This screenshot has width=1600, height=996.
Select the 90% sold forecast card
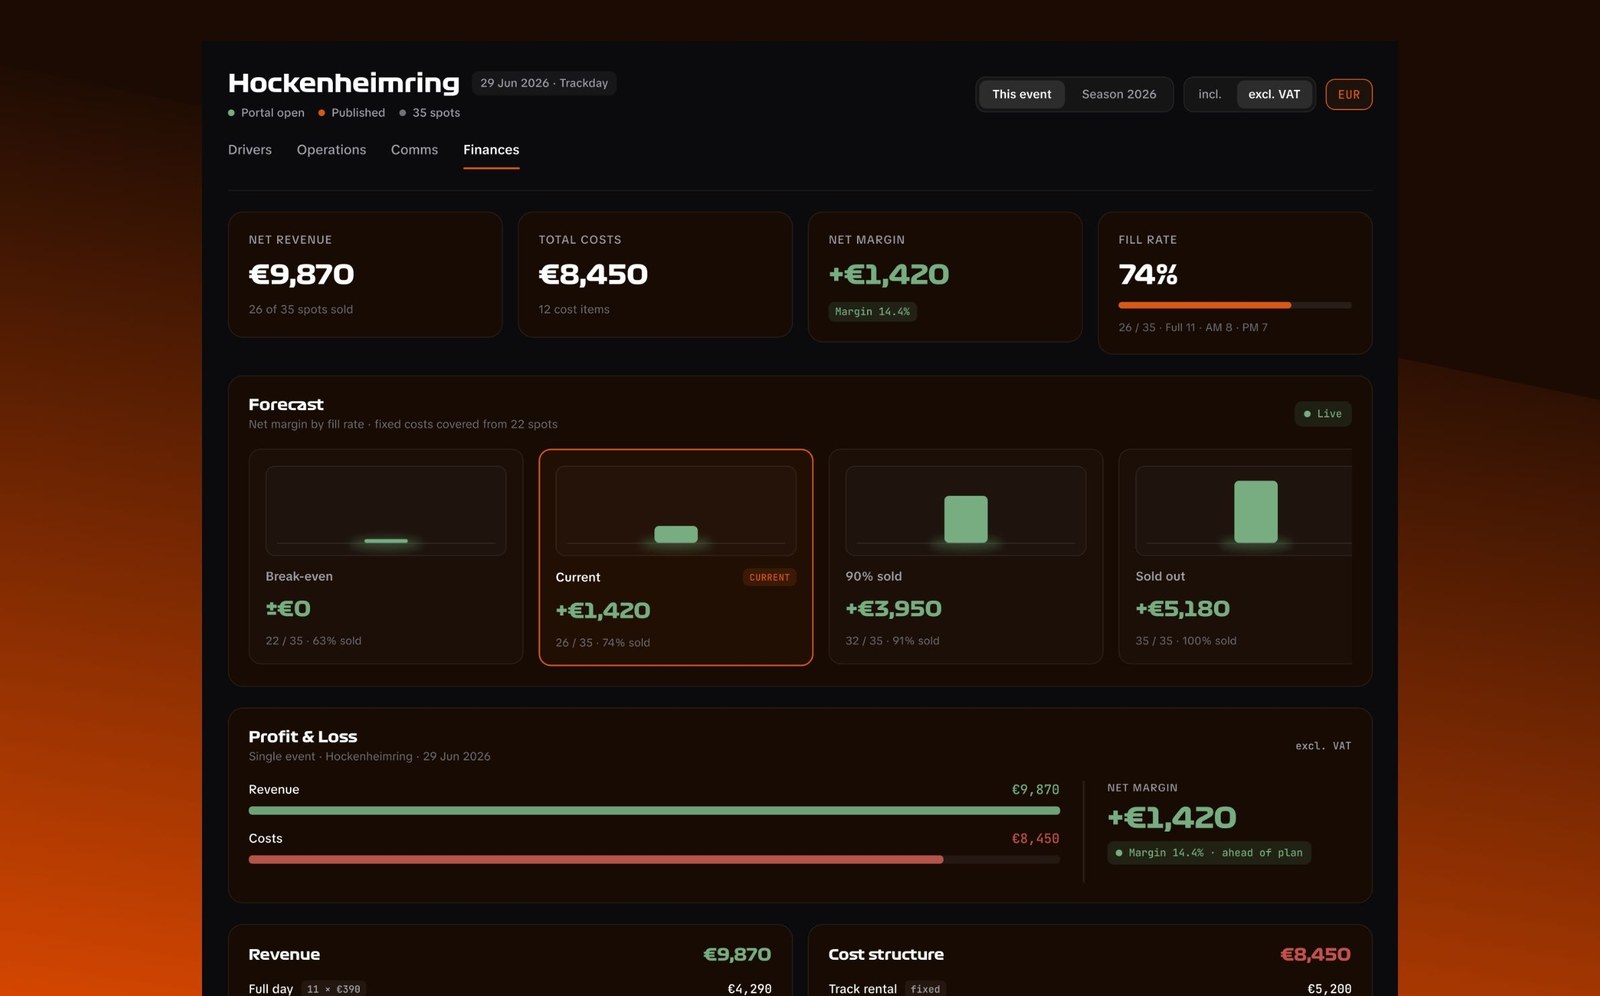(x=966, y=556)
